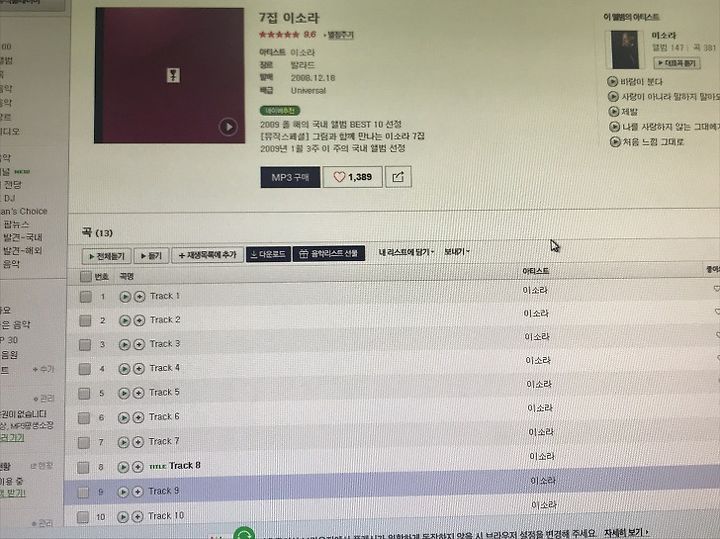720x539 pixels.
Task: Expand the 보내기 dropdown menu
Action: [457, 252]
